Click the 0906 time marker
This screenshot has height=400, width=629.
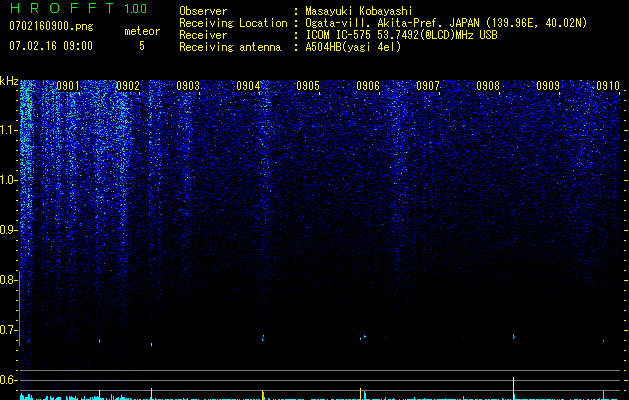[368, 86]
